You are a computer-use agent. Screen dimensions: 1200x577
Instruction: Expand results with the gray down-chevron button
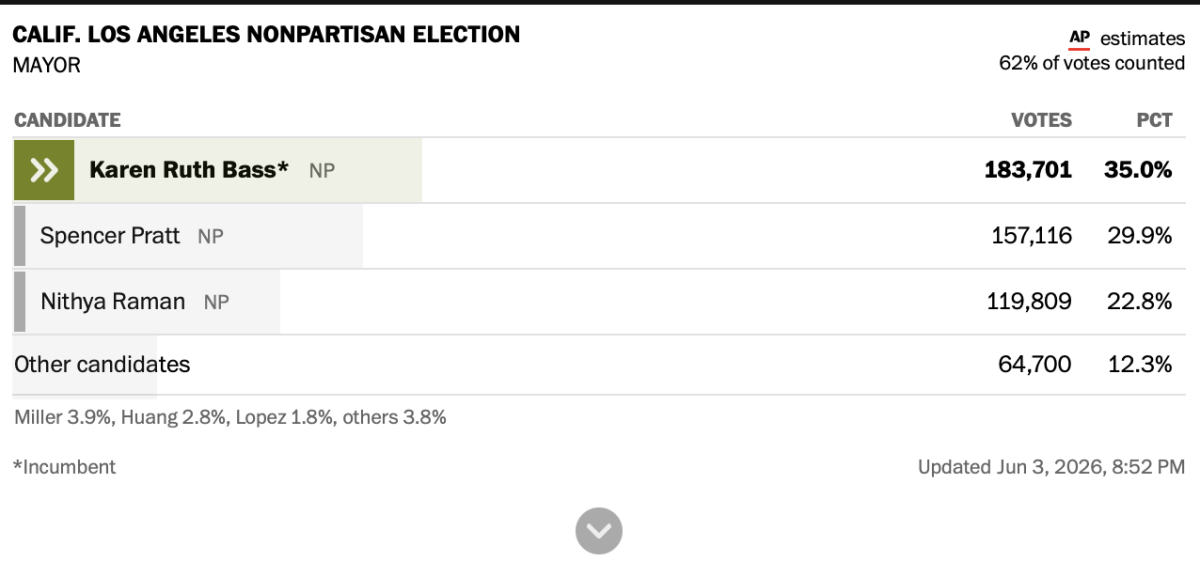(599, 531)
